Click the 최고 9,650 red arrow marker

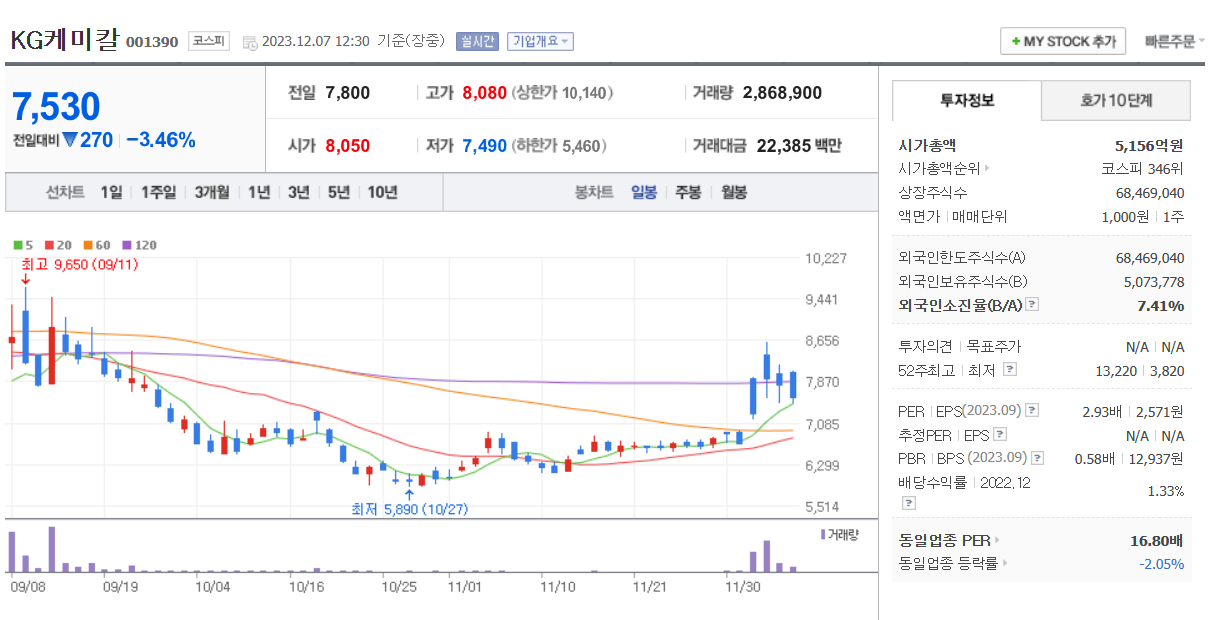pyautogui.click(x=25, y=279)
